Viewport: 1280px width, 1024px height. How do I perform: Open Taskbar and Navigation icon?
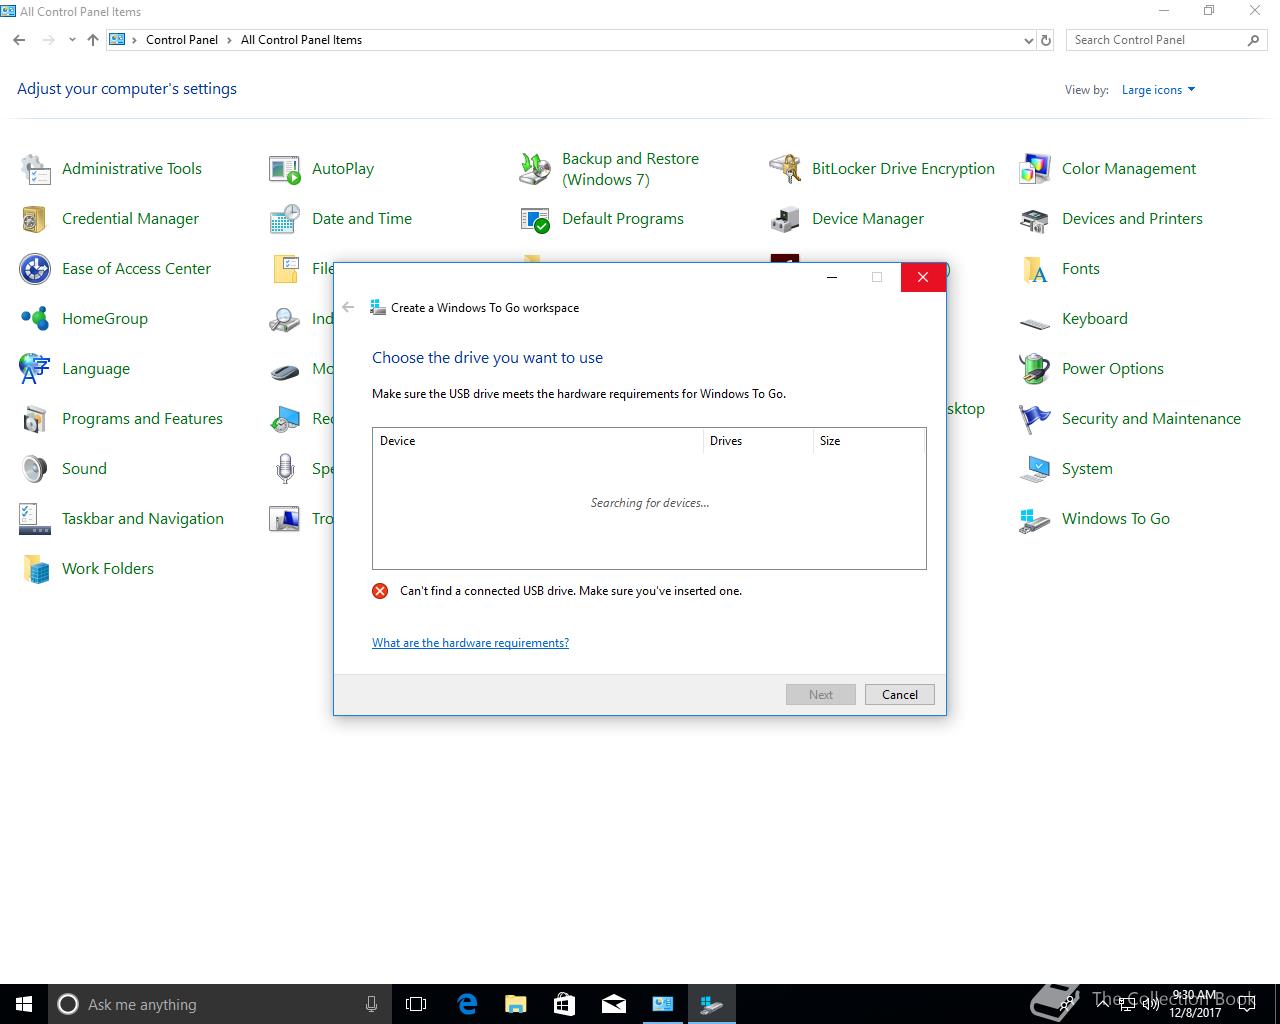coord(35,519)
